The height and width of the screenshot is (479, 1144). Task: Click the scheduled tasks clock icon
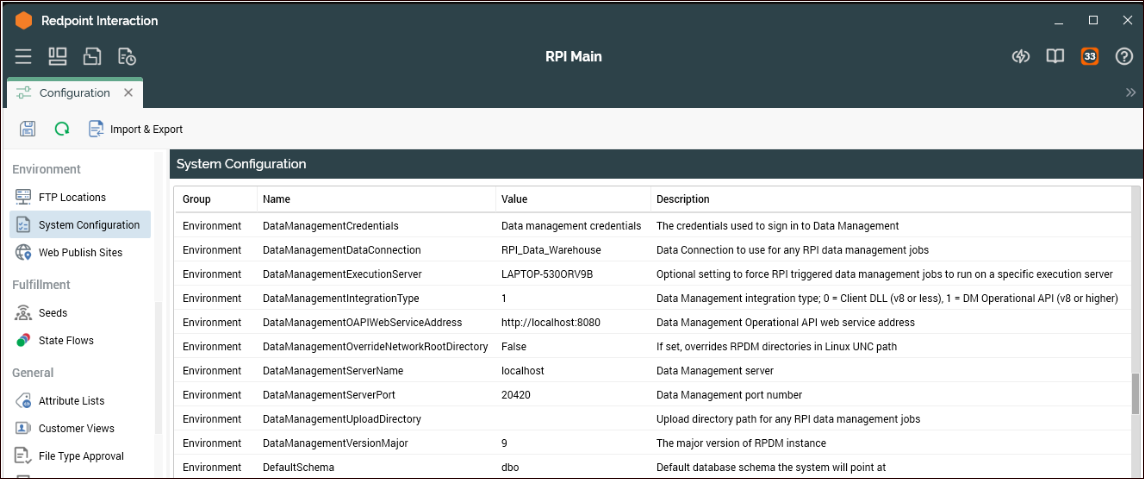point(126,57)
